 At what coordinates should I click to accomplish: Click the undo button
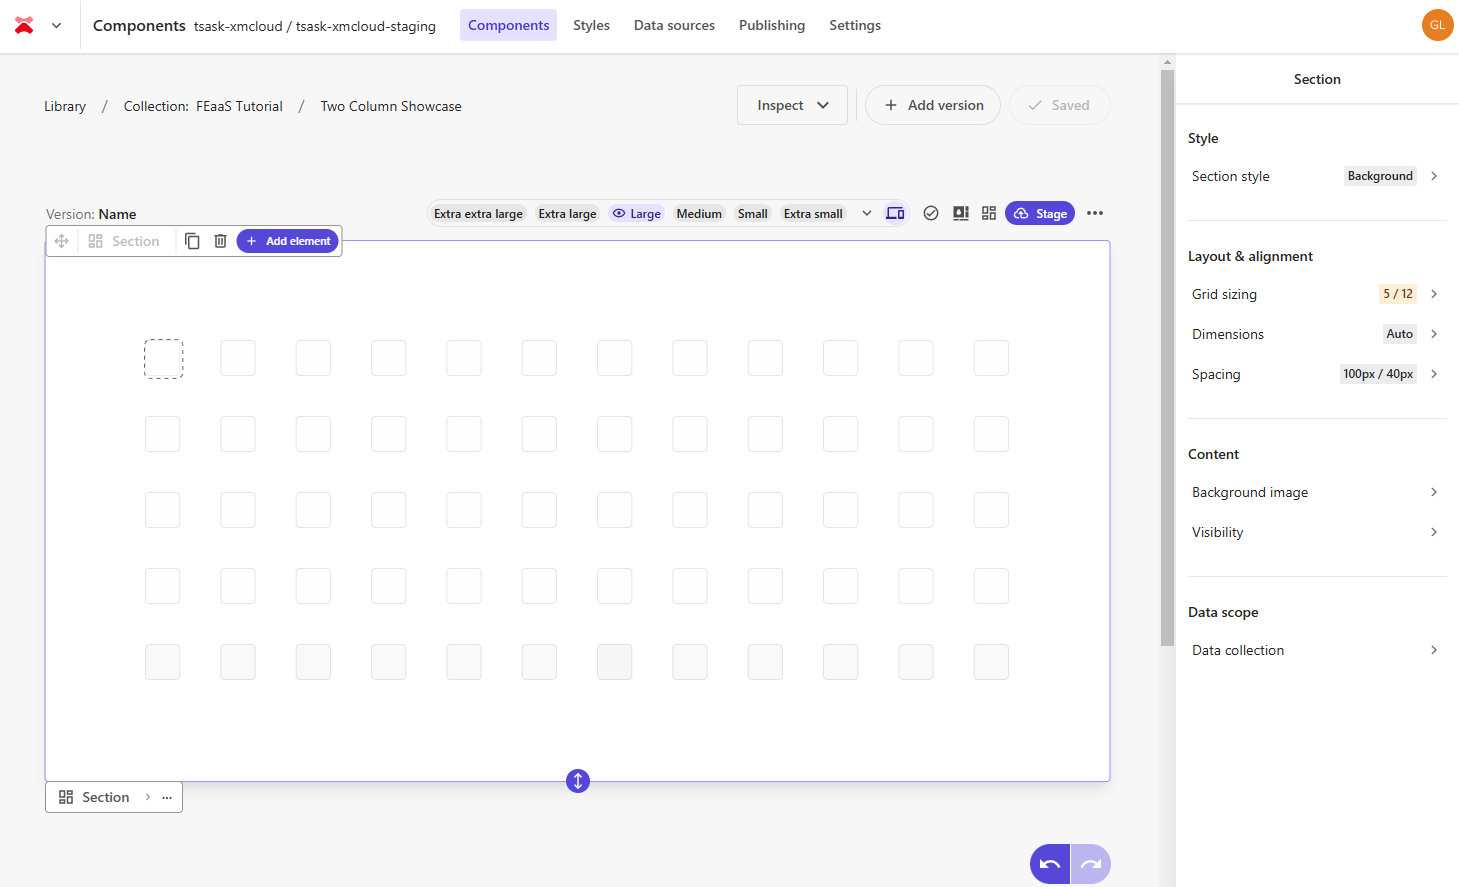pos(1050,864)
